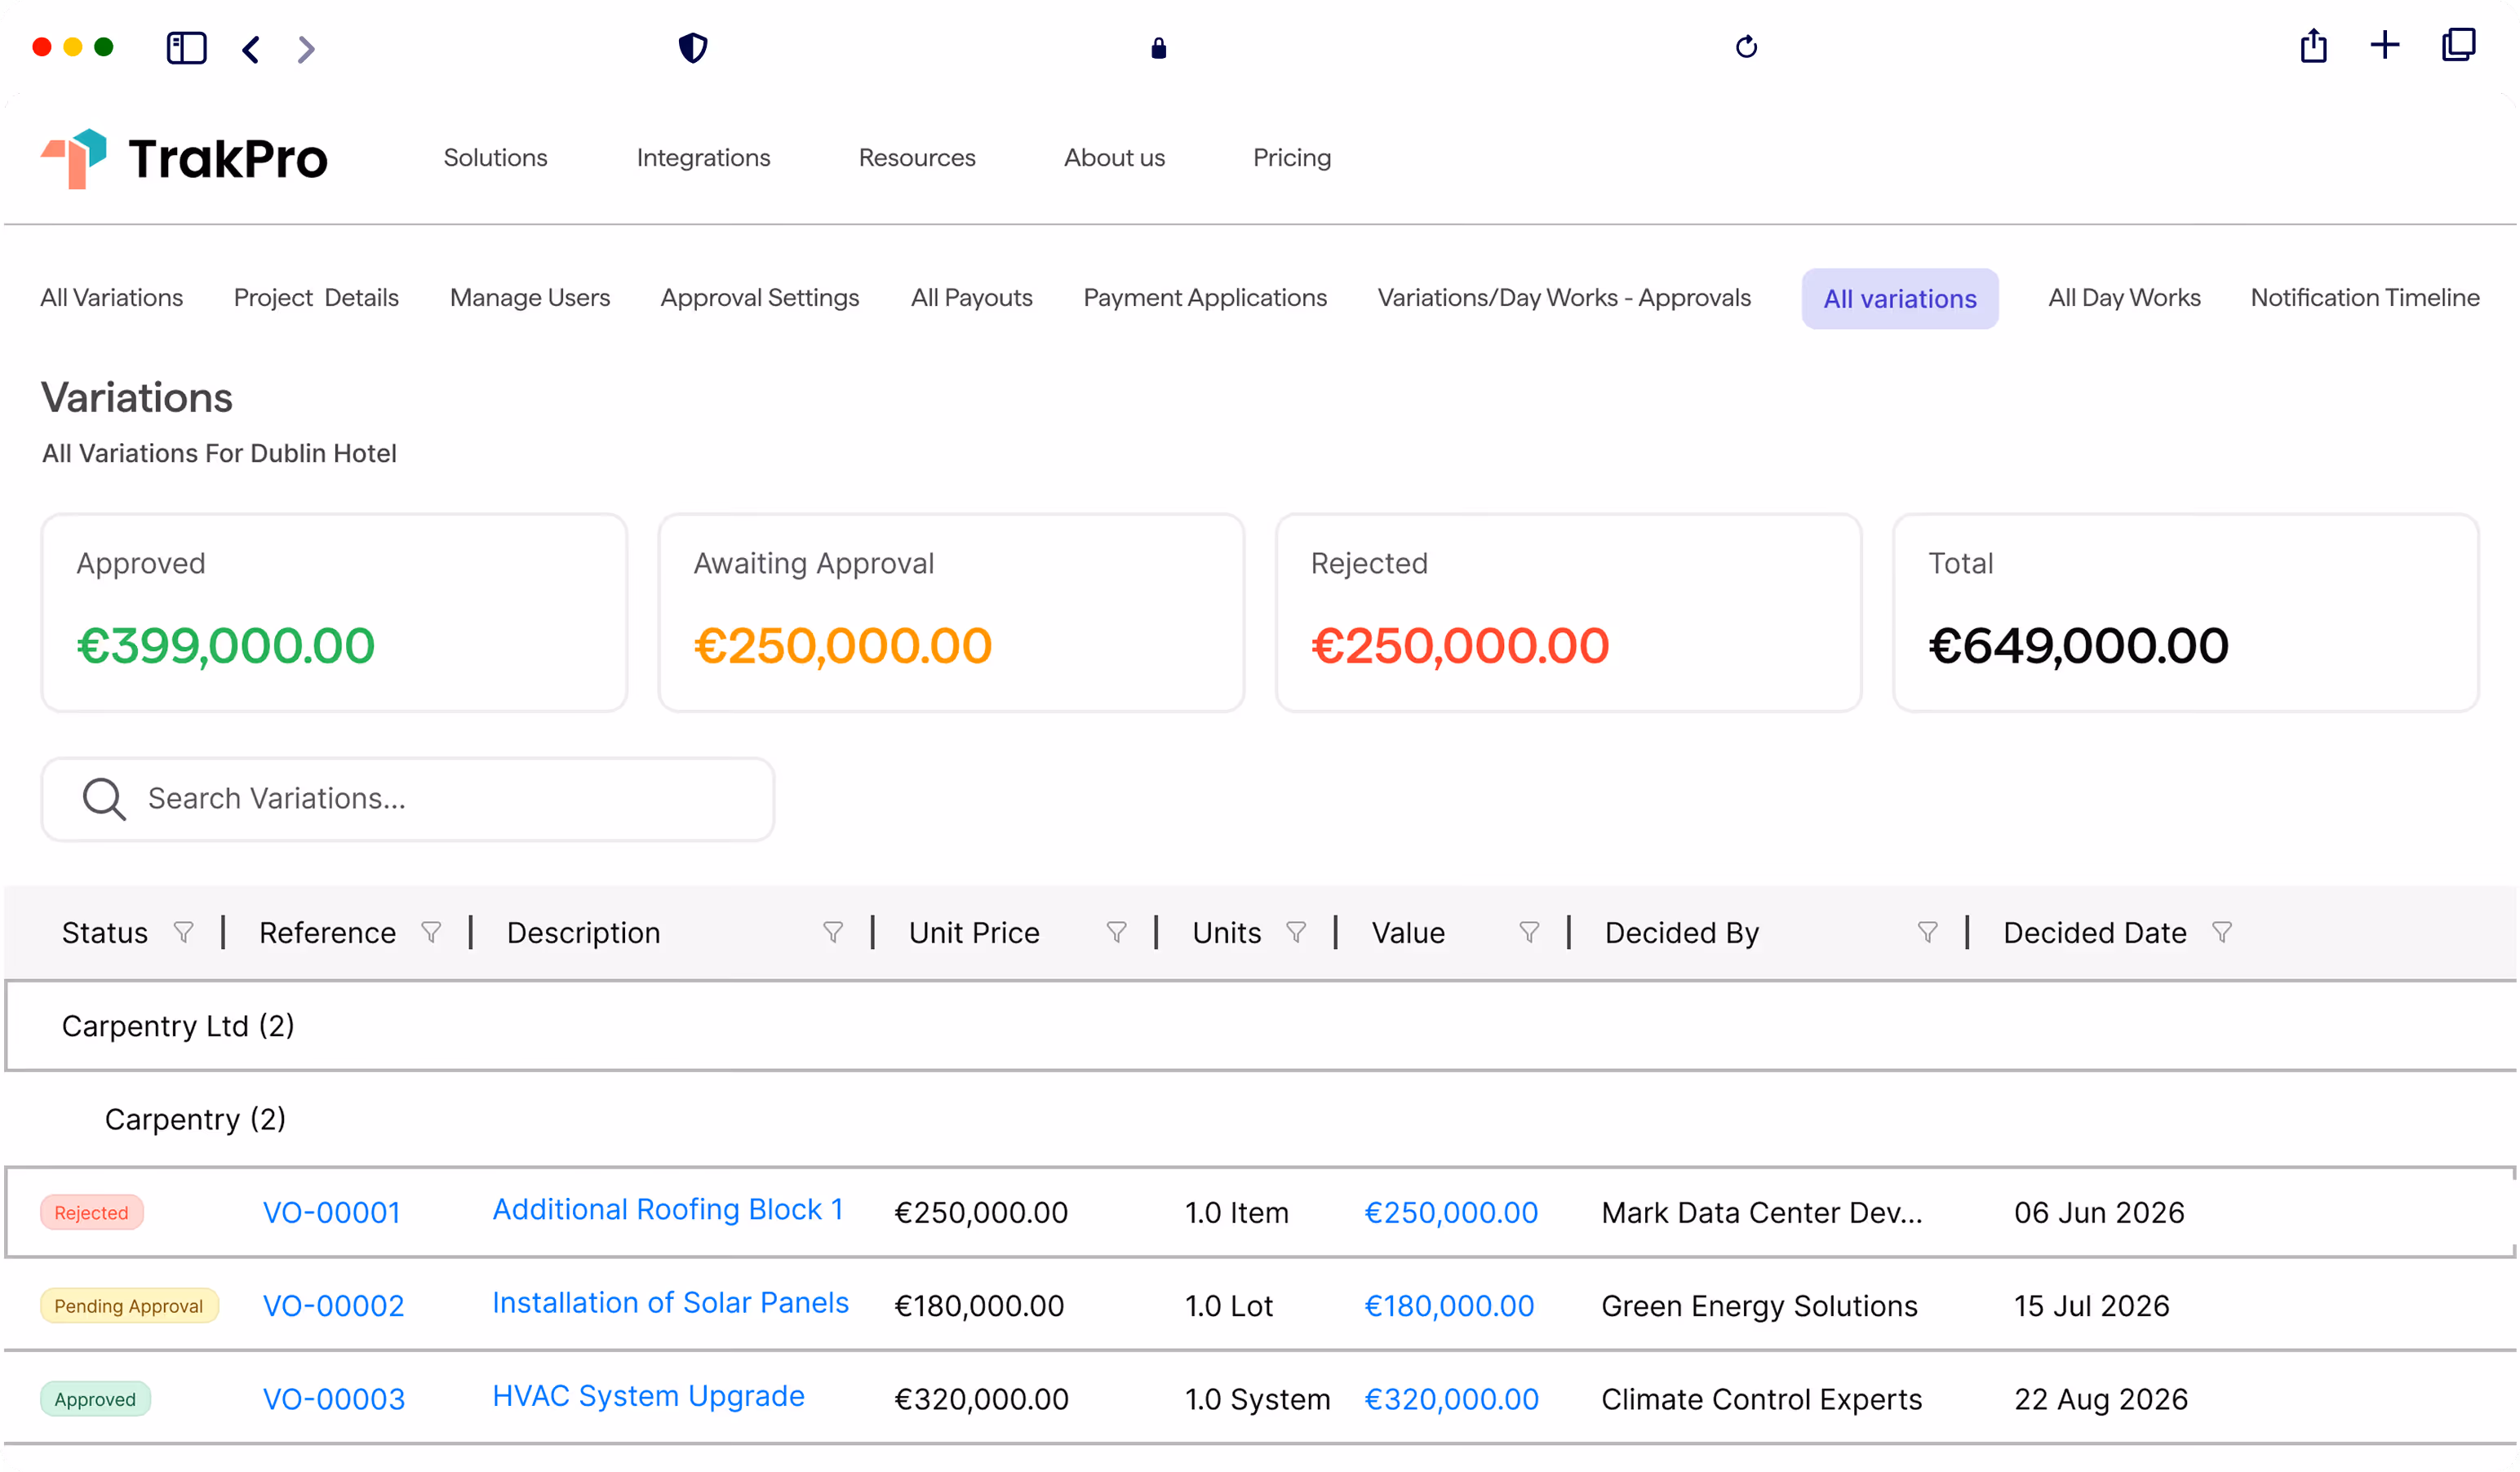This screenshot has height=1472, width=2520.
Task: Click the Pending Approval status badge
Action: [x=129, y=1306]
